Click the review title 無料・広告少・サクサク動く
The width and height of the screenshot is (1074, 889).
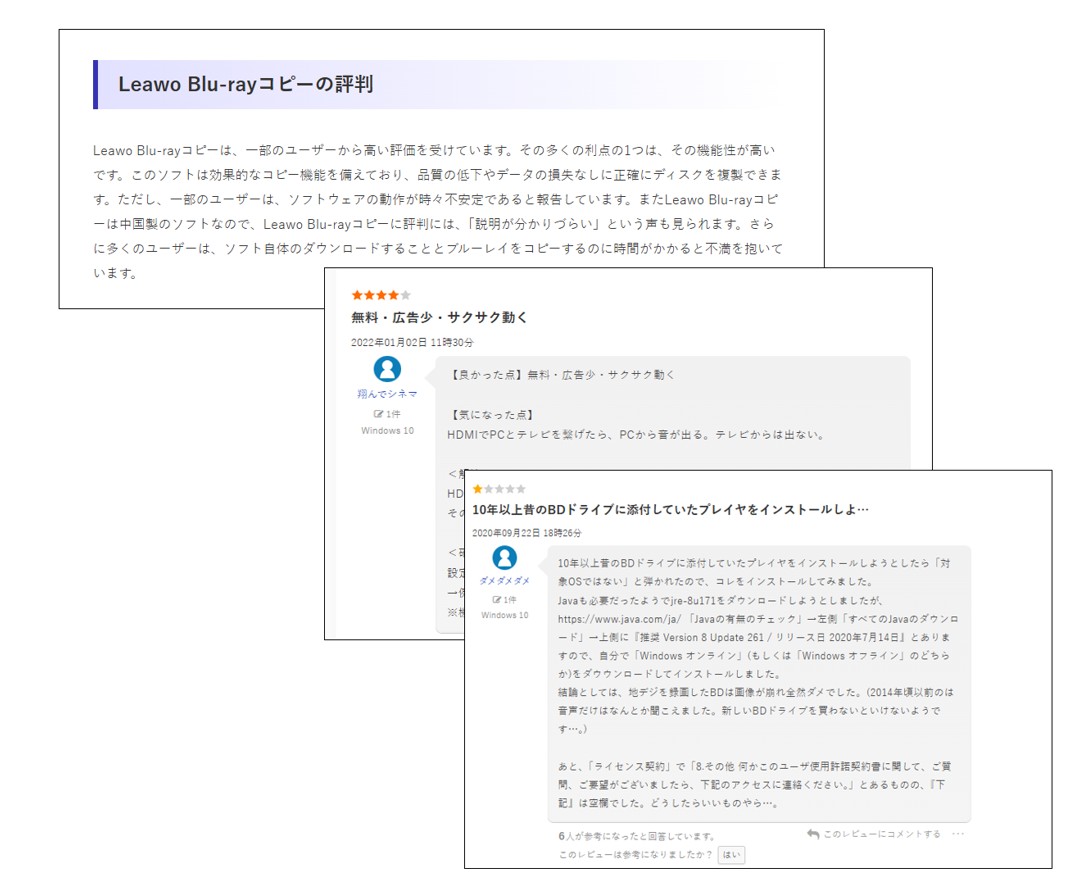coord(439,317)
